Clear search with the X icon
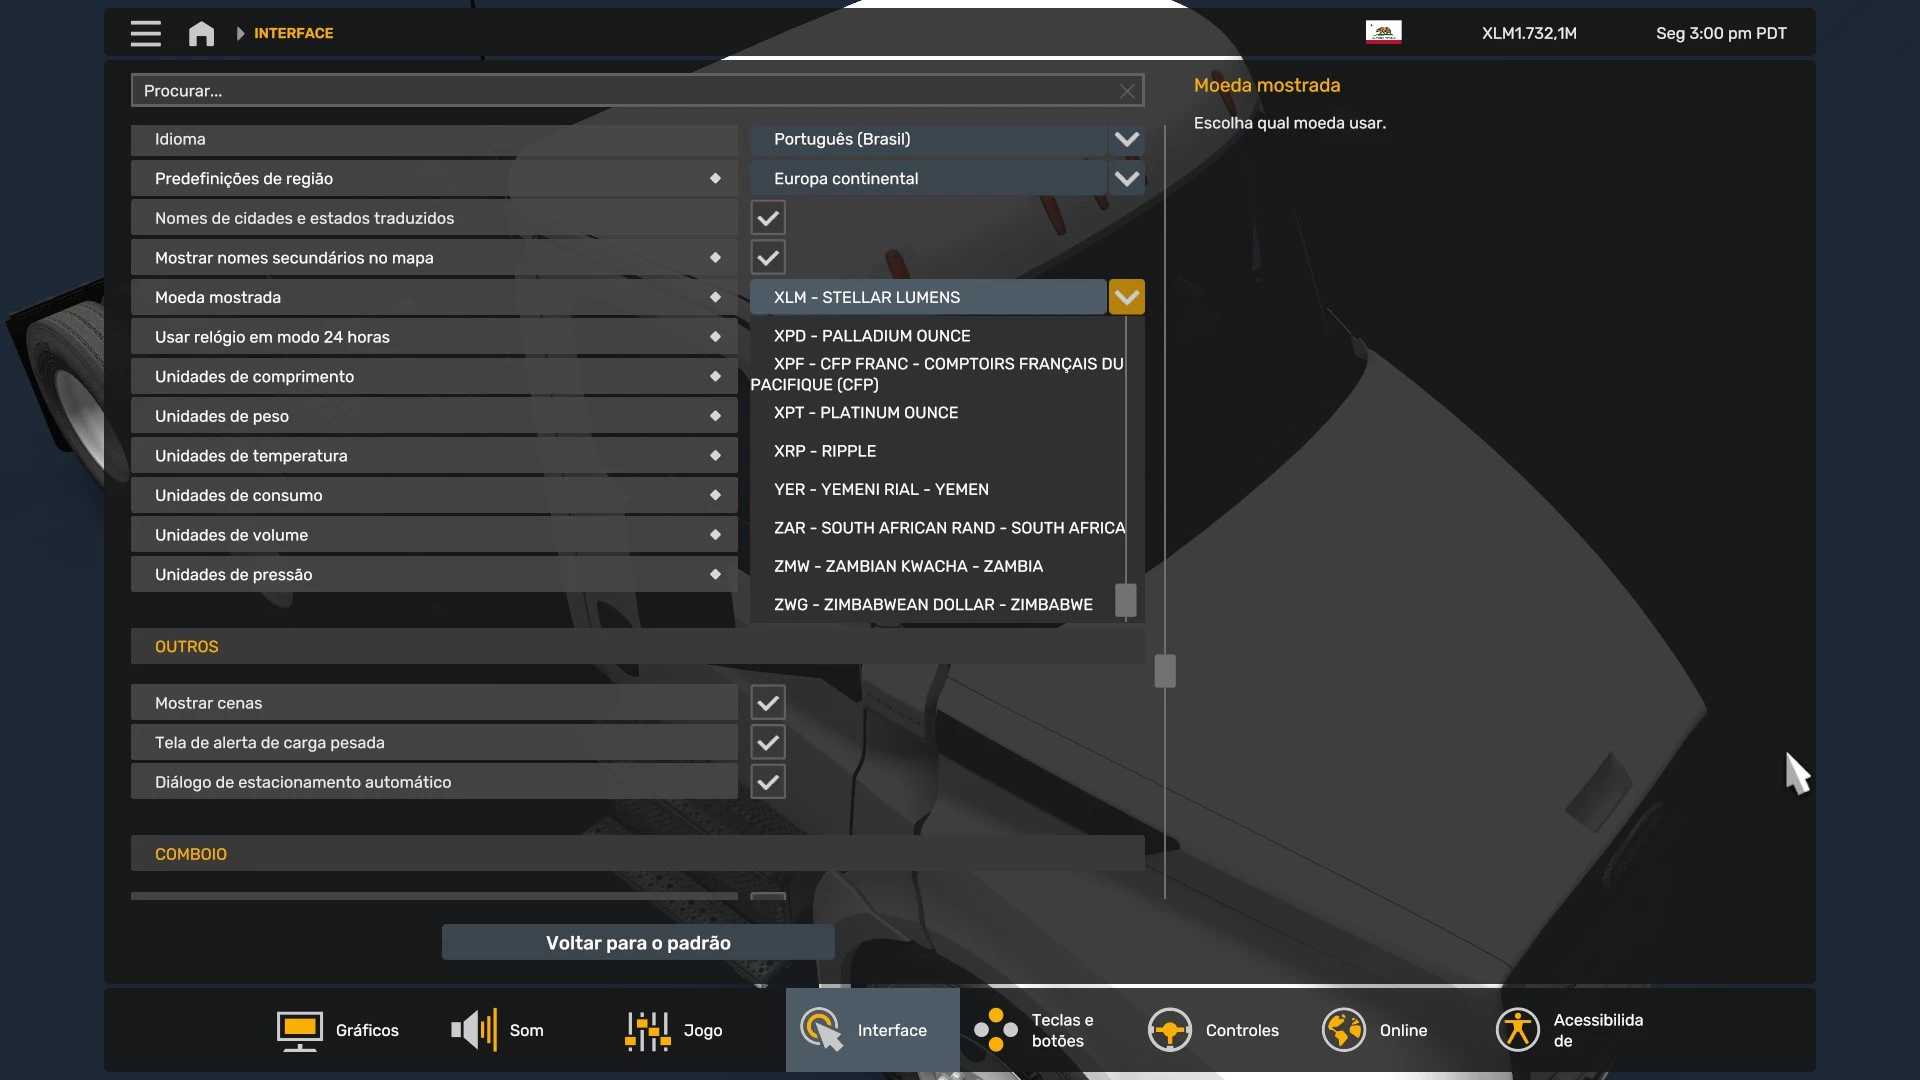 [1127, 91]
